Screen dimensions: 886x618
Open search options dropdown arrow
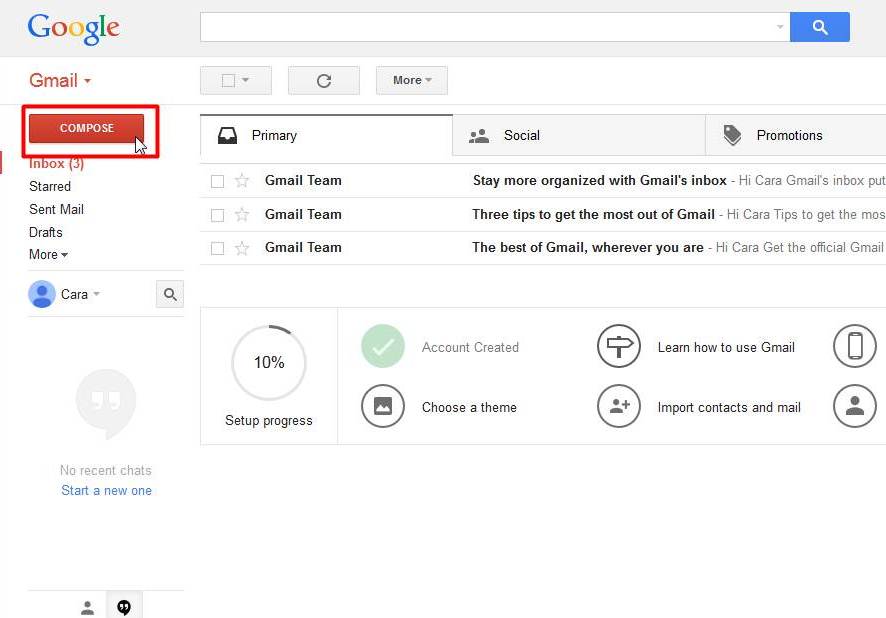[x=780, y=27]
